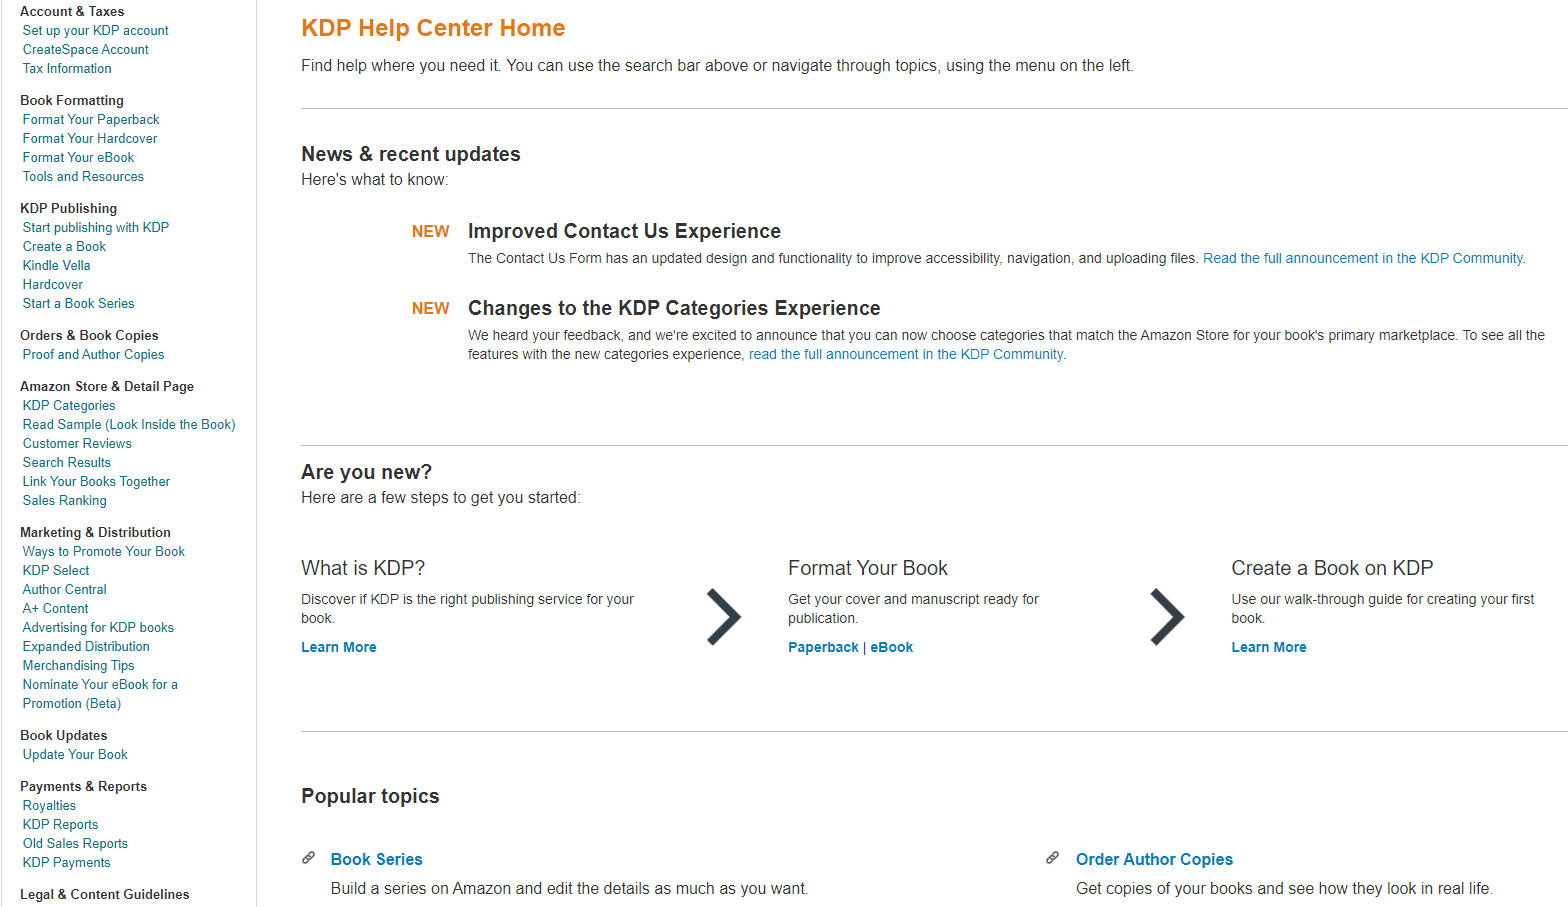This screenshot has height=907, width=1568.
Task: Open Format Your Hardcover page
Action: pyautogui.click(x=89, y=138)
